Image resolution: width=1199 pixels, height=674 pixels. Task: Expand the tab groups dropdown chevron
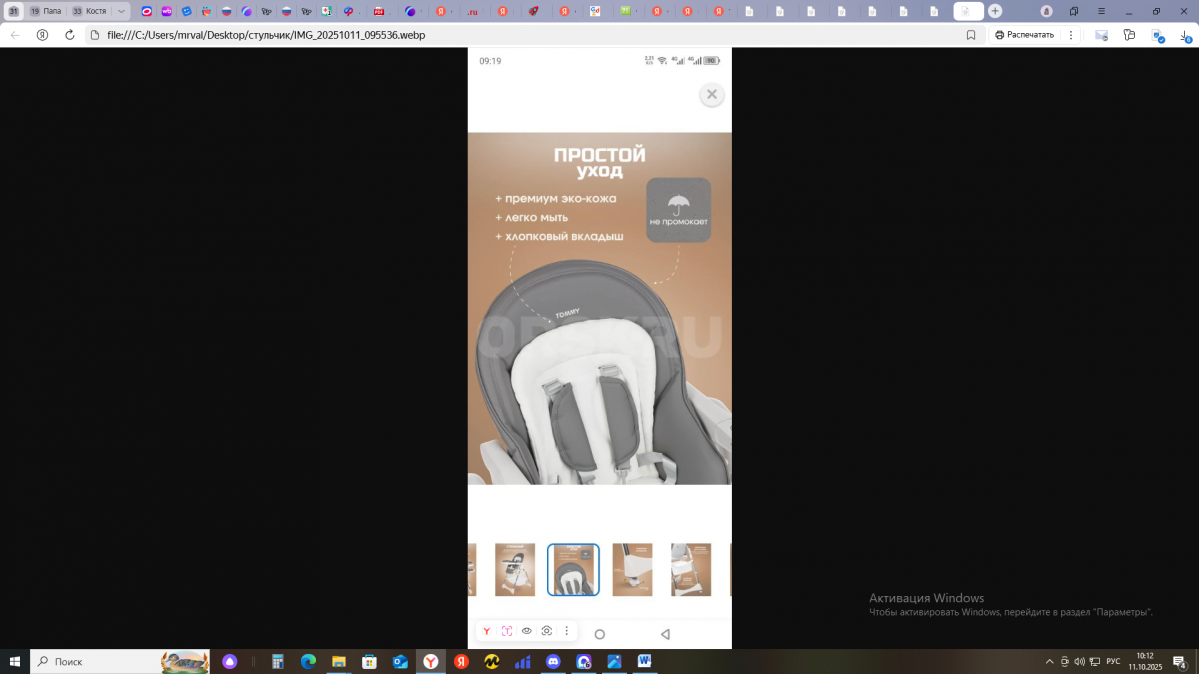coord(121,11)
